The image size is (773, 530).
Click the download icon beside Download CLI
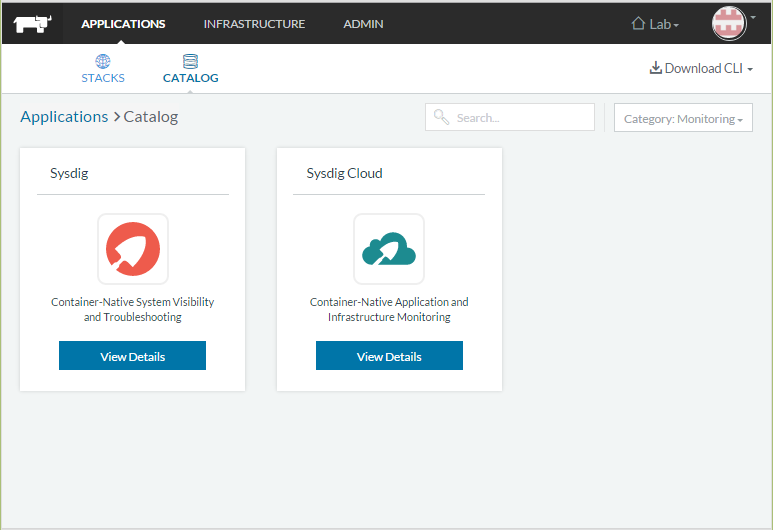point(656,68)
